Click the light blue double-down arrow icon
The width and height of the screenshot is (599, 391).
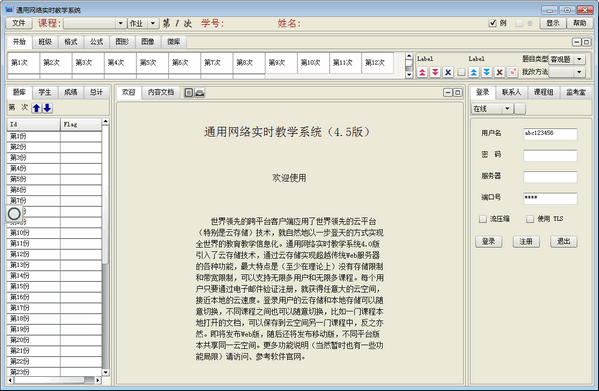[487, 72]
